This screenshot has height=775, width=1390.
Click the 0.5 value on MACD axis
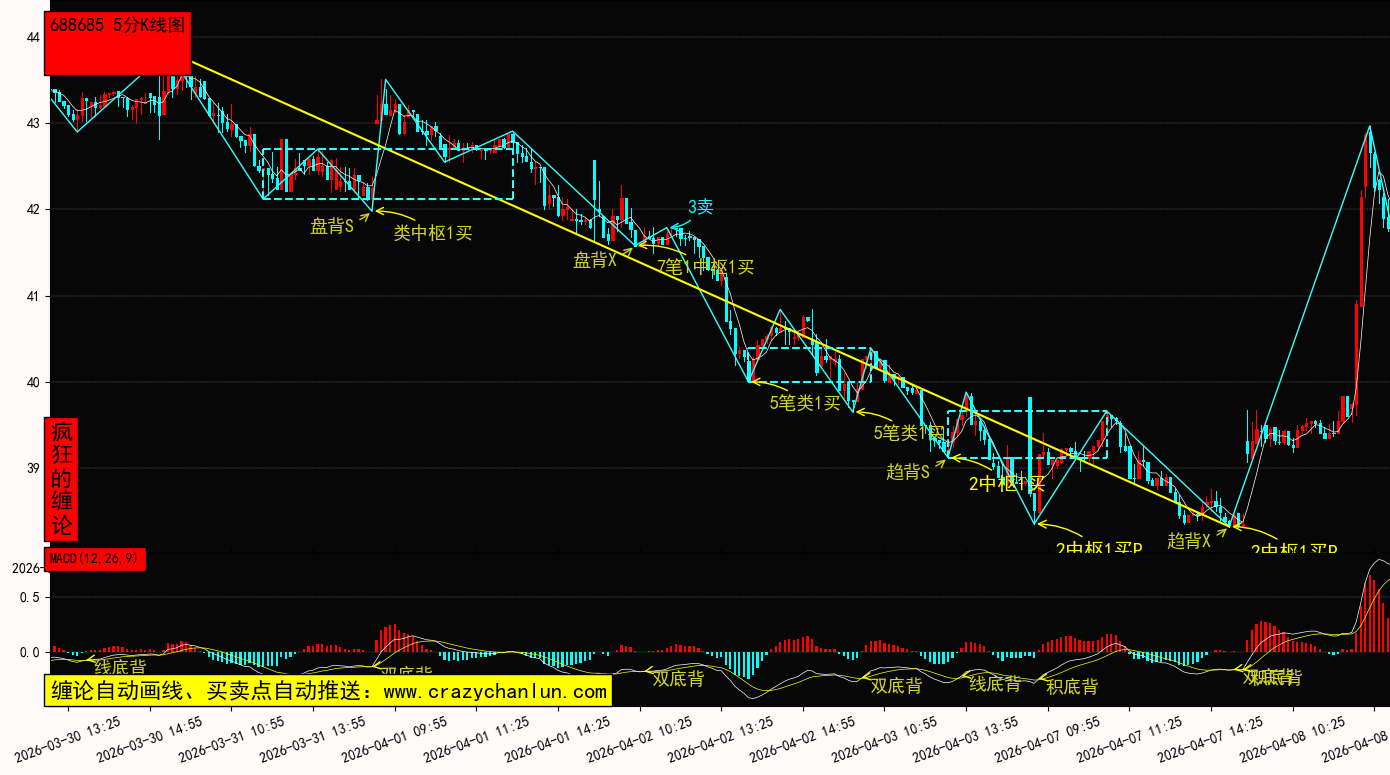click(30, 597)
